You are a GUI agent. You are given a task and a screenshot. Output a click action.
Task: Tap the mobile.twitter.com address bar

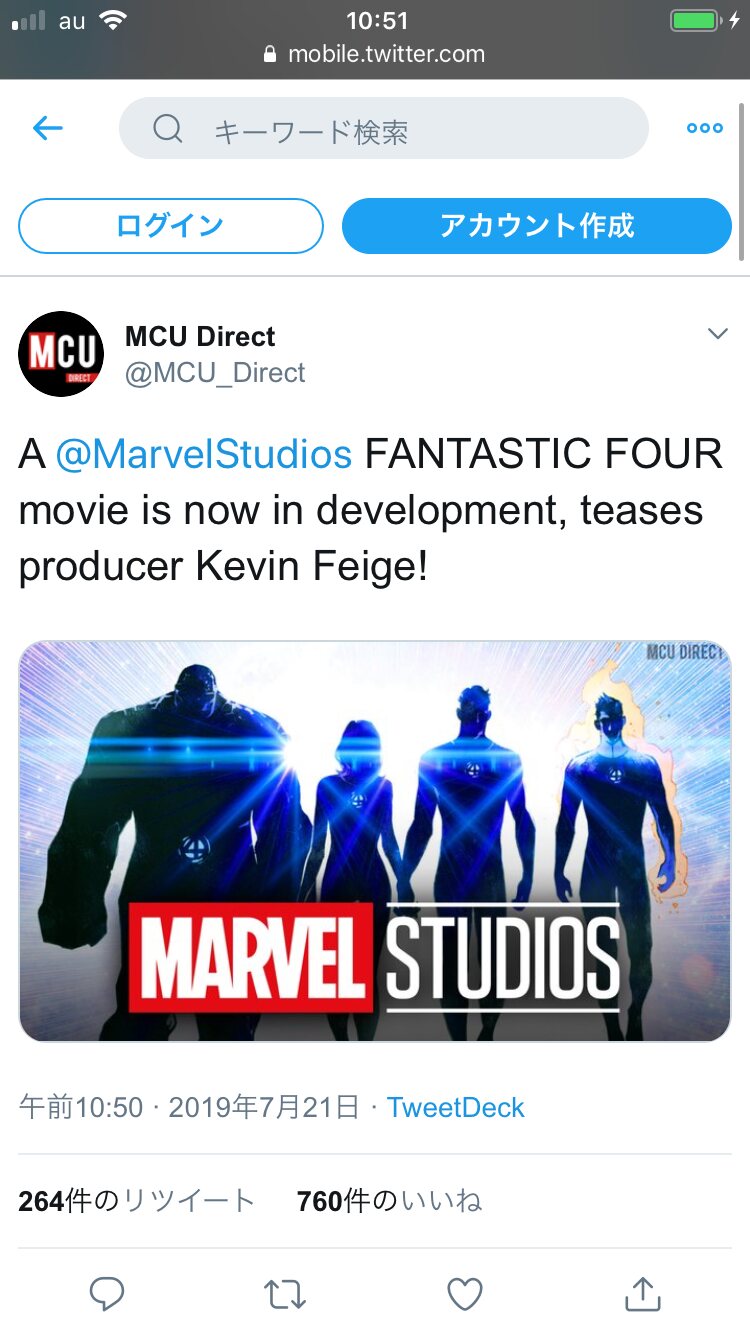tap(375, 54)
